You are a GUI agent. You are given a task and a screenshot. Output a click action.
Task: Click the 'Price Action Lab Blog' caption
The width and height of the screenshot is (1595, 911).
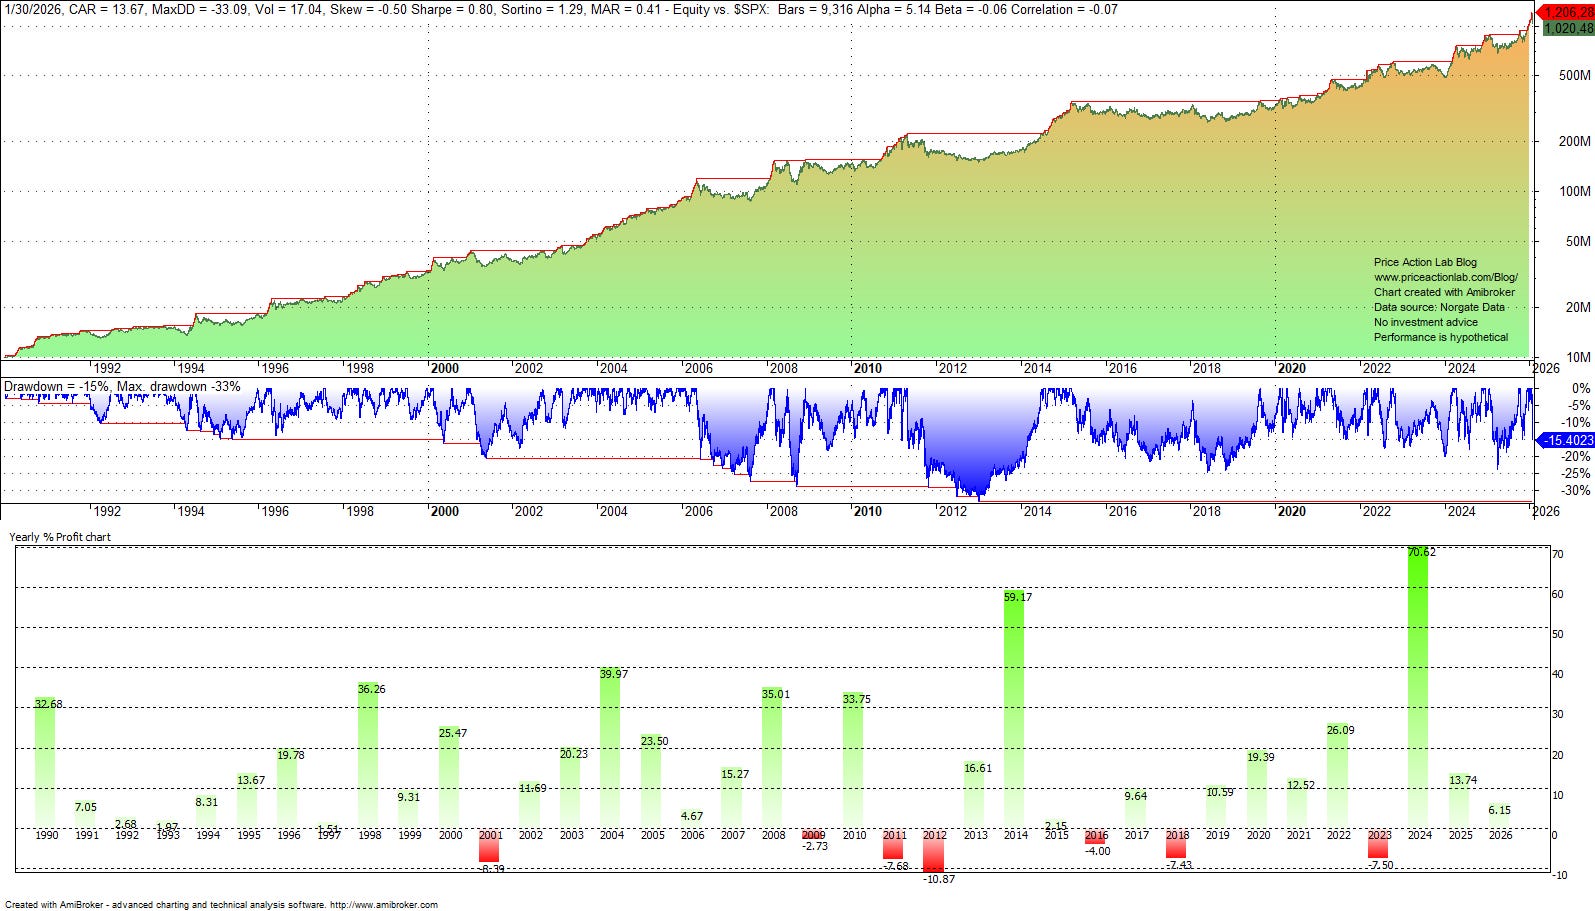tap(1425, 262)
